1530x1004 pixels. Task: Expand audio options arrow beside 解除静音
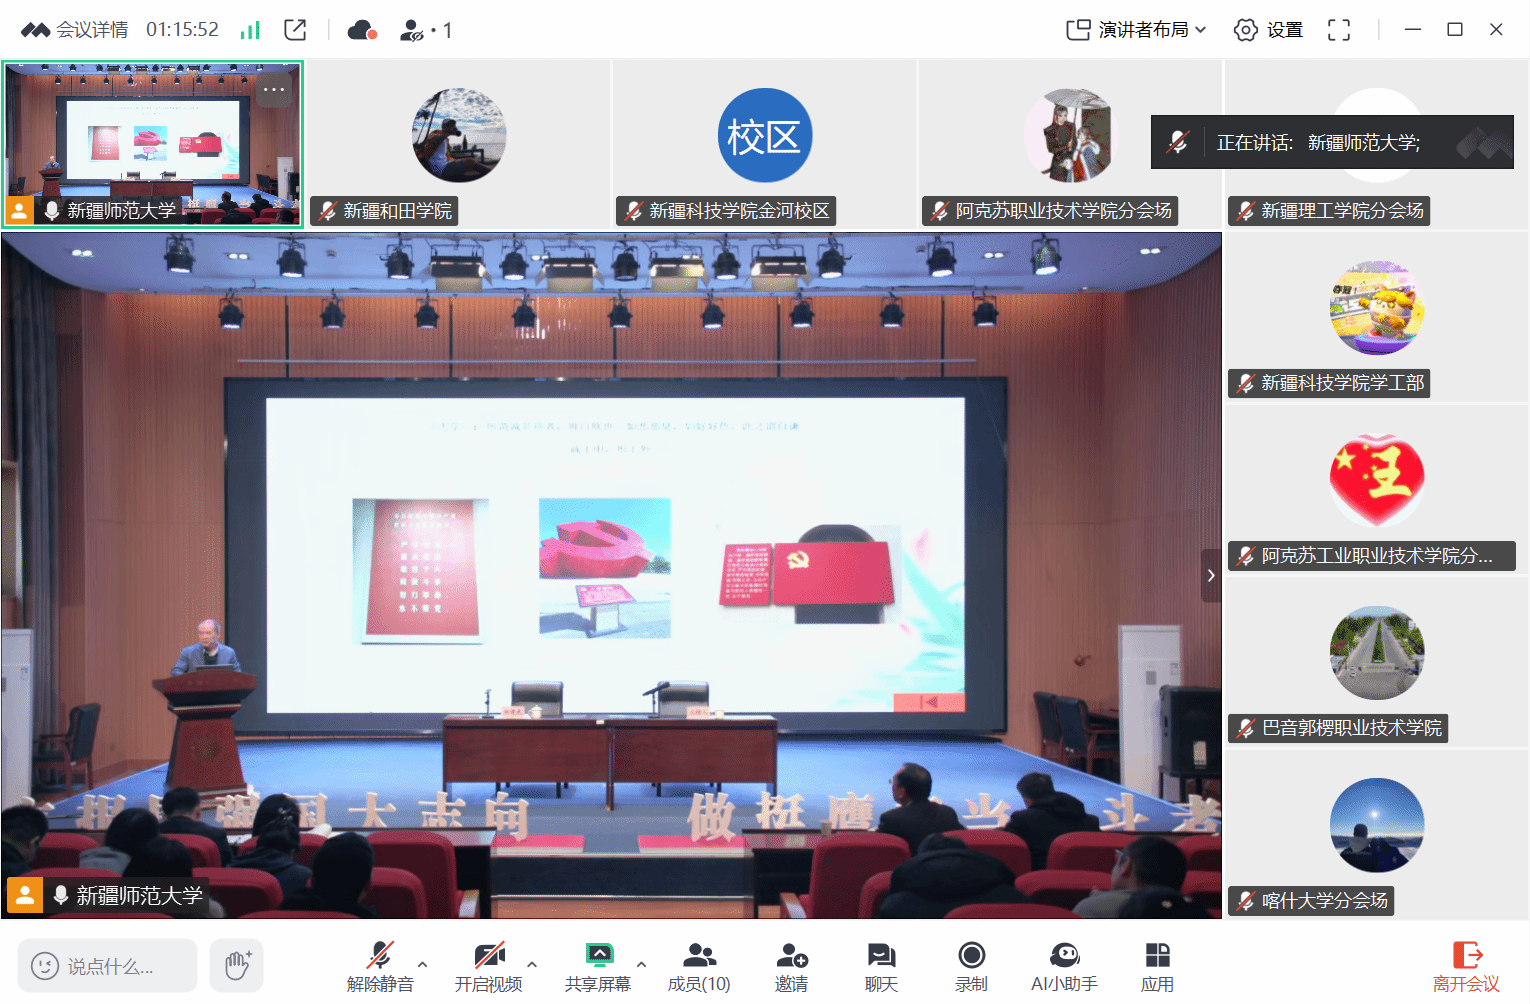(x=423, y=965)
